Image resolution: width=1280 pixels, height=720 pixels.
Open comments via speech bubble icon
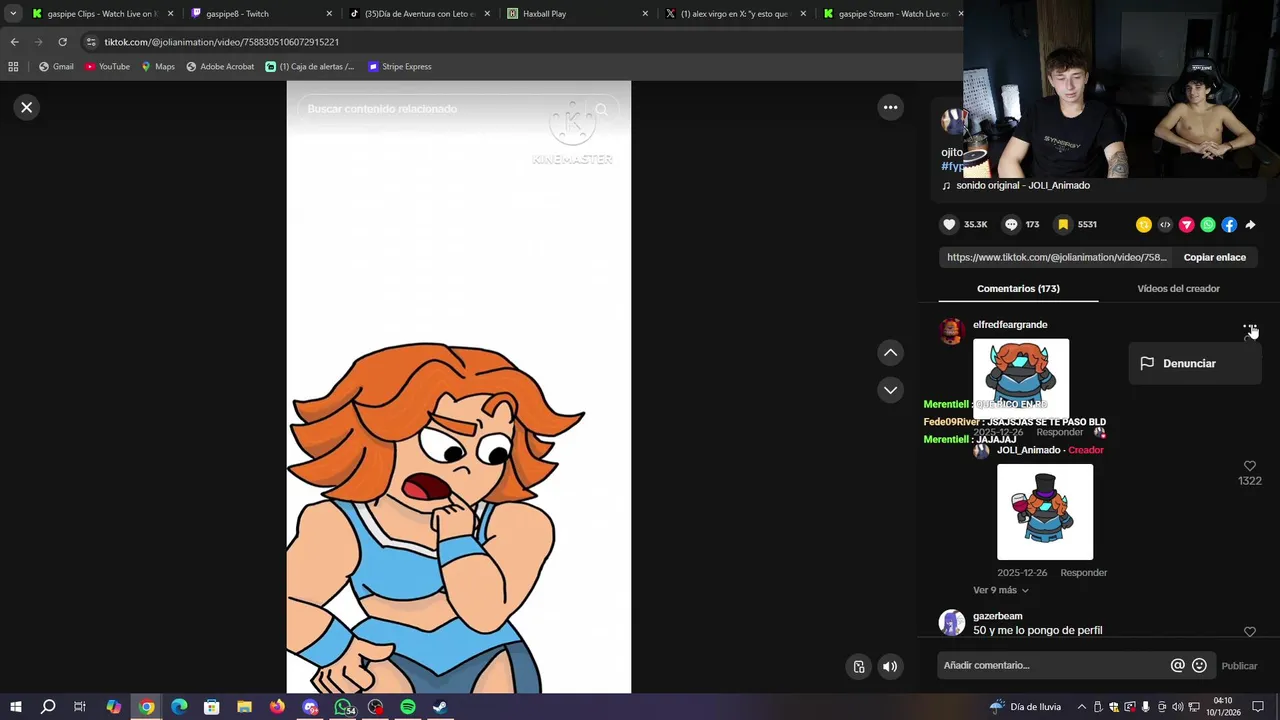click(1011, 225)
